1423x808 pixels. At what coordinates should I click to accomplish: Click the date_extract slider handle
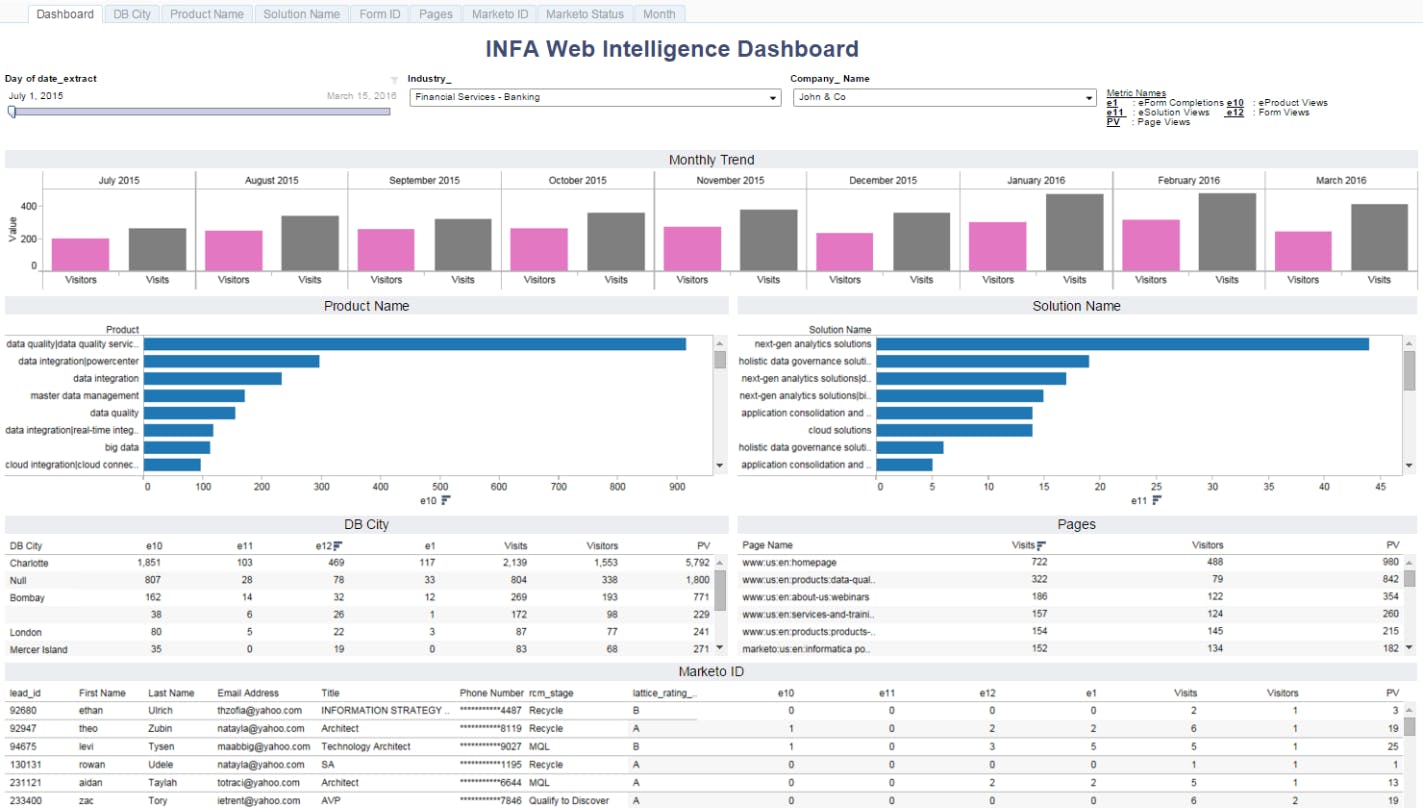point(11,112)
